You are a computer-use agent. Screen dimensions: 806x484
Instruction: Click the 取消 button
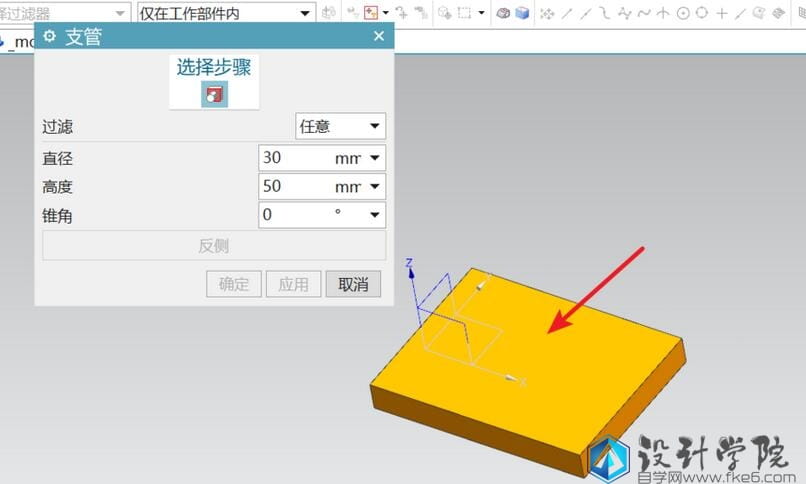(353, 284)
